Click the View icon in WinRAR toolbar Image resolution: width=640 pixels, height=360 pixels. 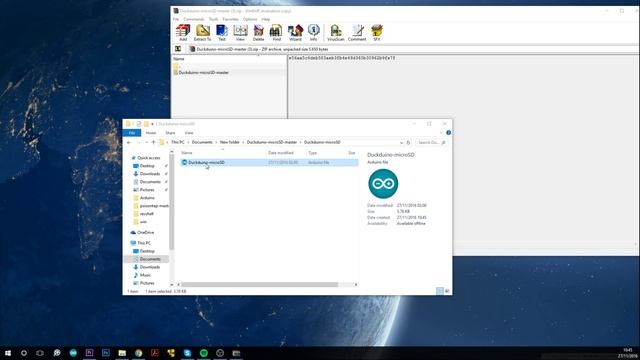tap(240, 33)
